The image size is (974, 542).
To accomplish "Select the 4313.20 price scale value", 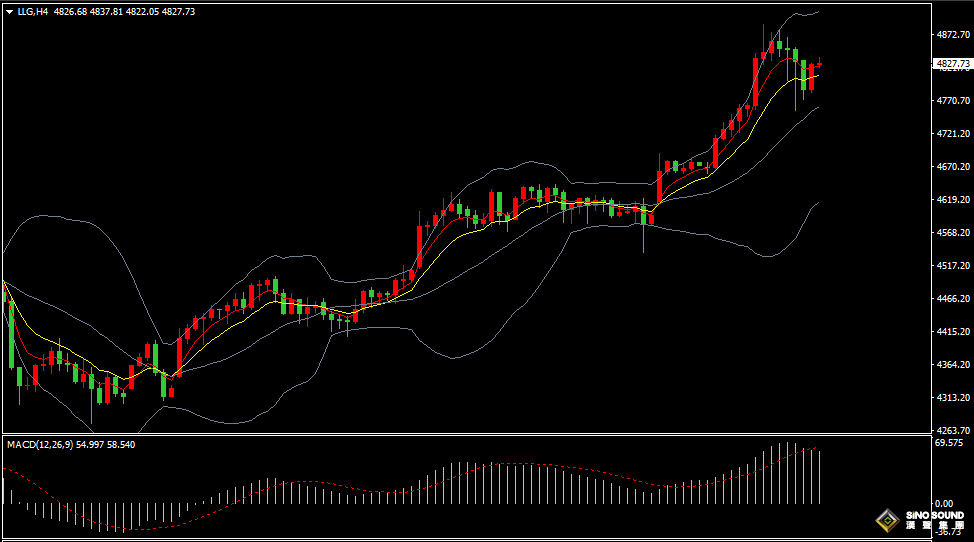I will [953, 397].
